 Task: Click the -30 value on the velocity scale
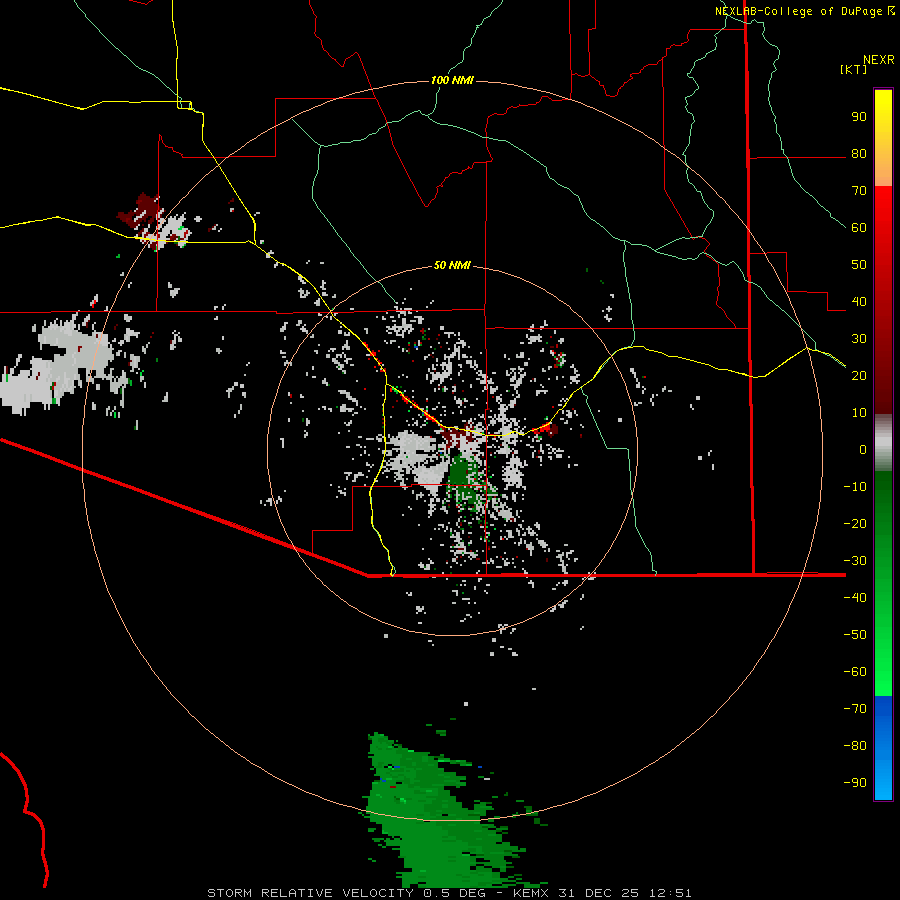(855, 561)
